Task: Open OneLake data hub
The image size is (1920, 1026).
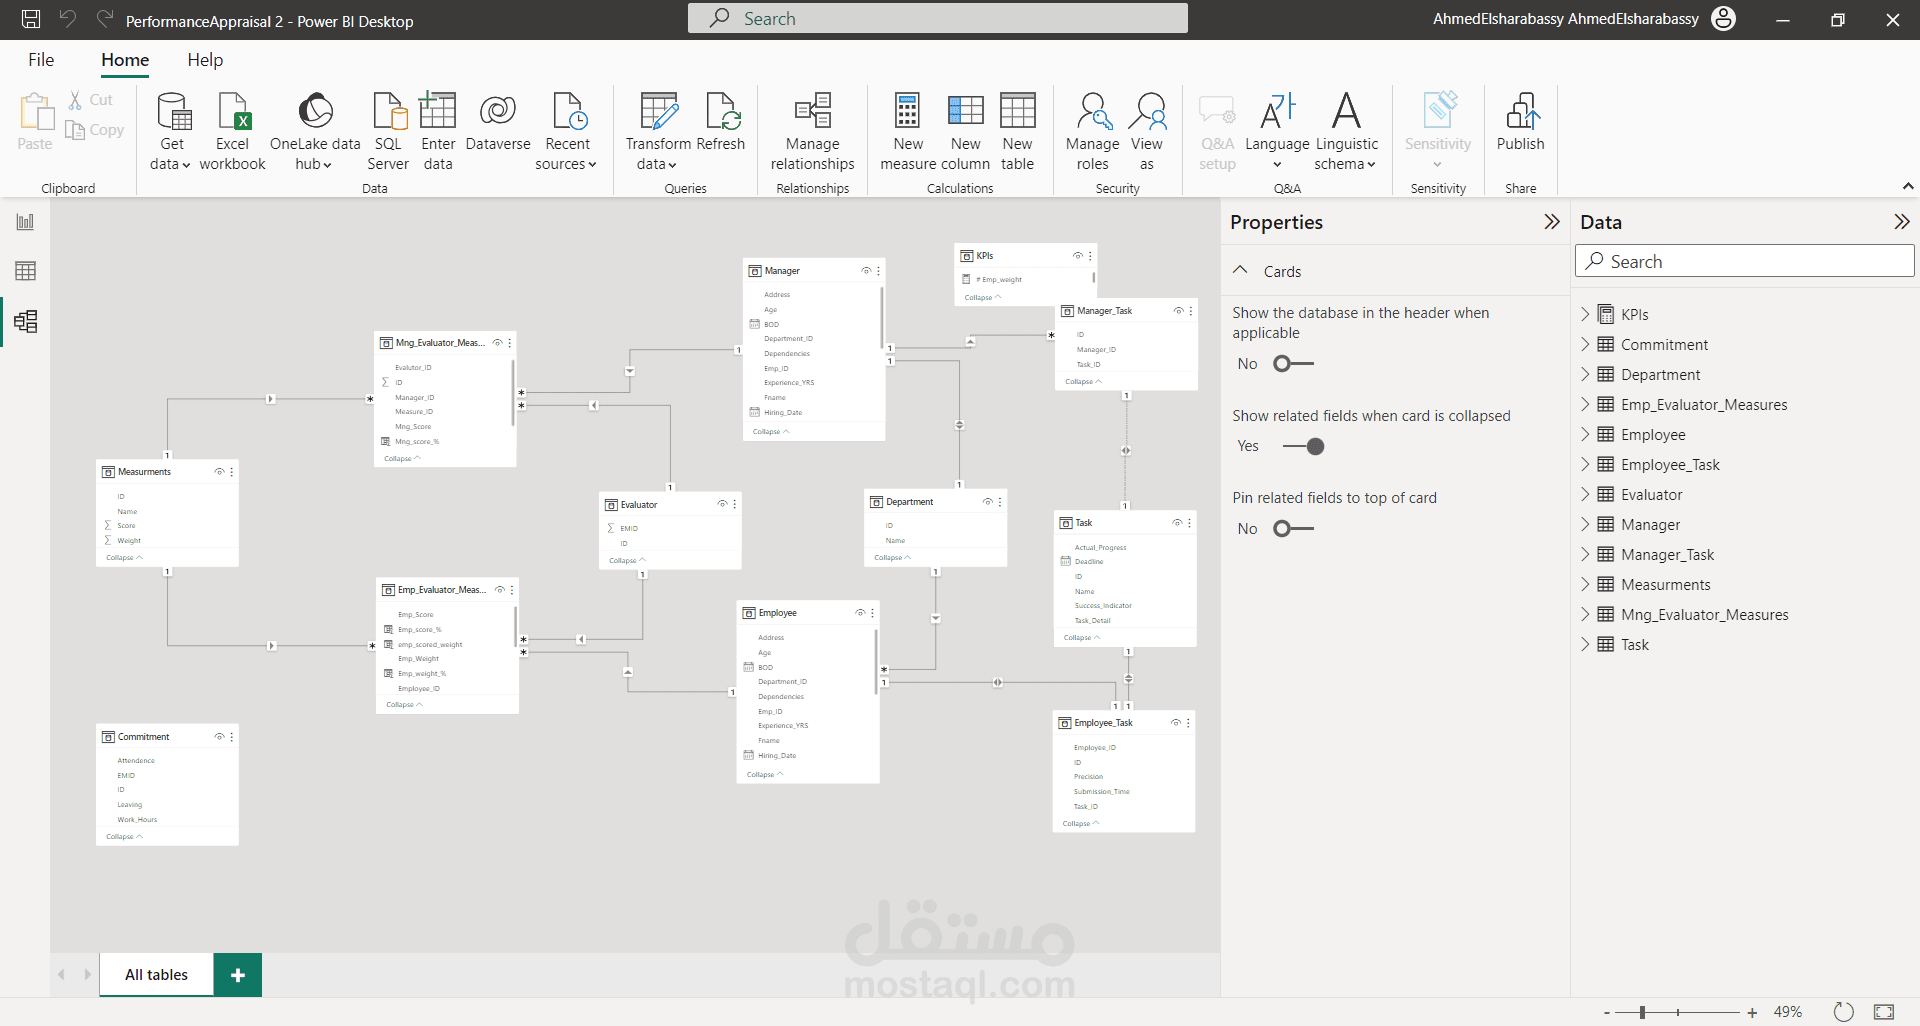Action: (x=315, y=131)
